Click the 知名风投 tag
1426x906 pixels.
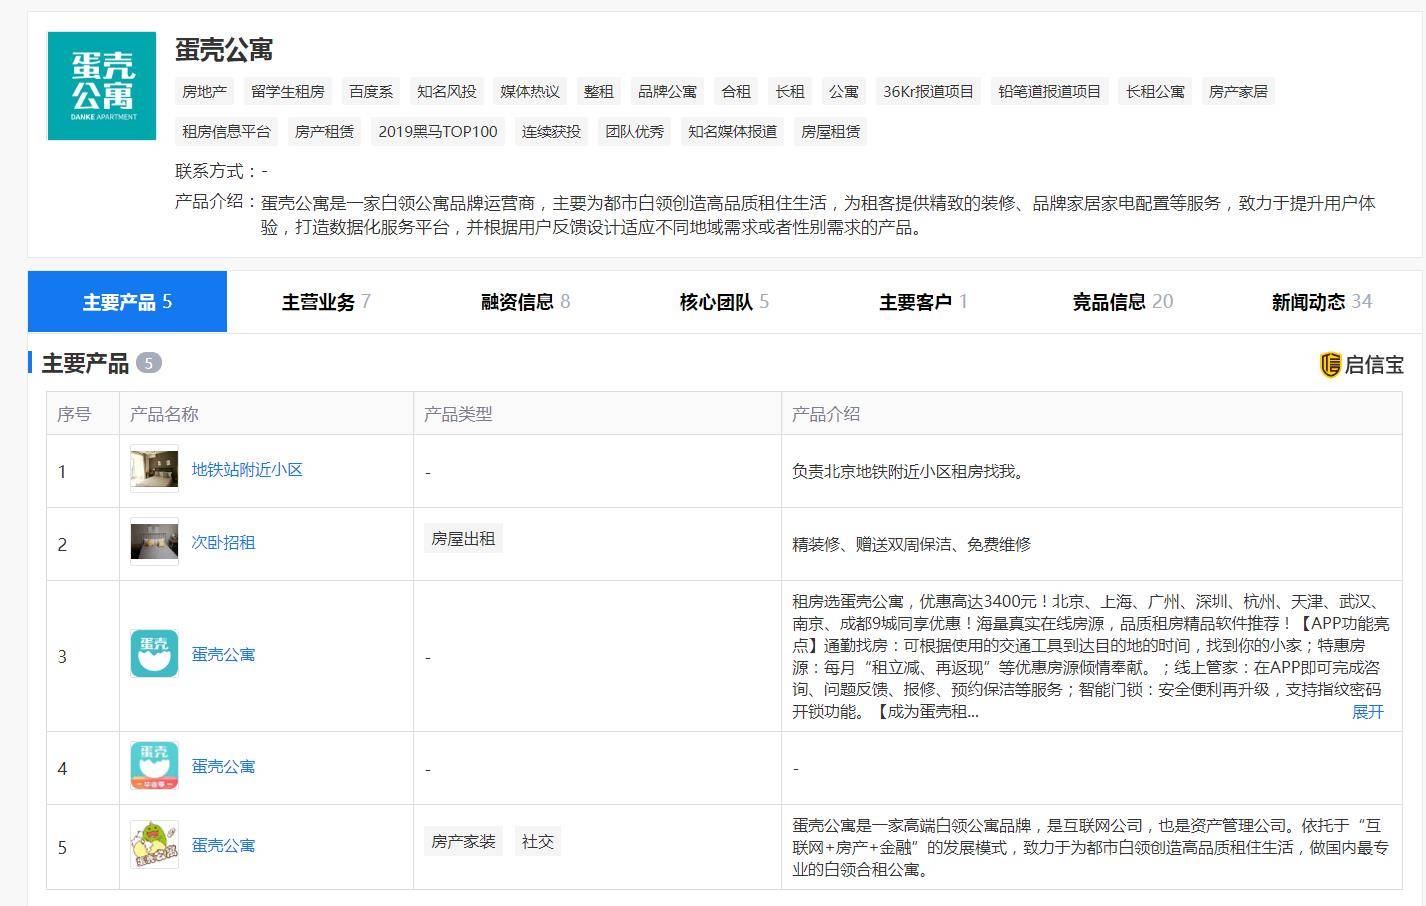coord(447,91)
